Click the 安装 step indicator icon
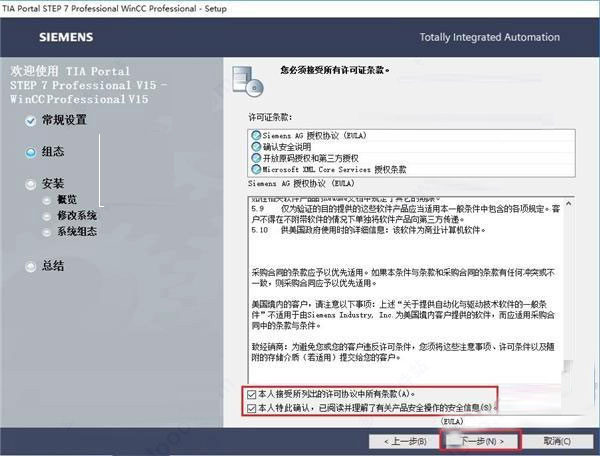The image size is (600, 456). (31, 184)
